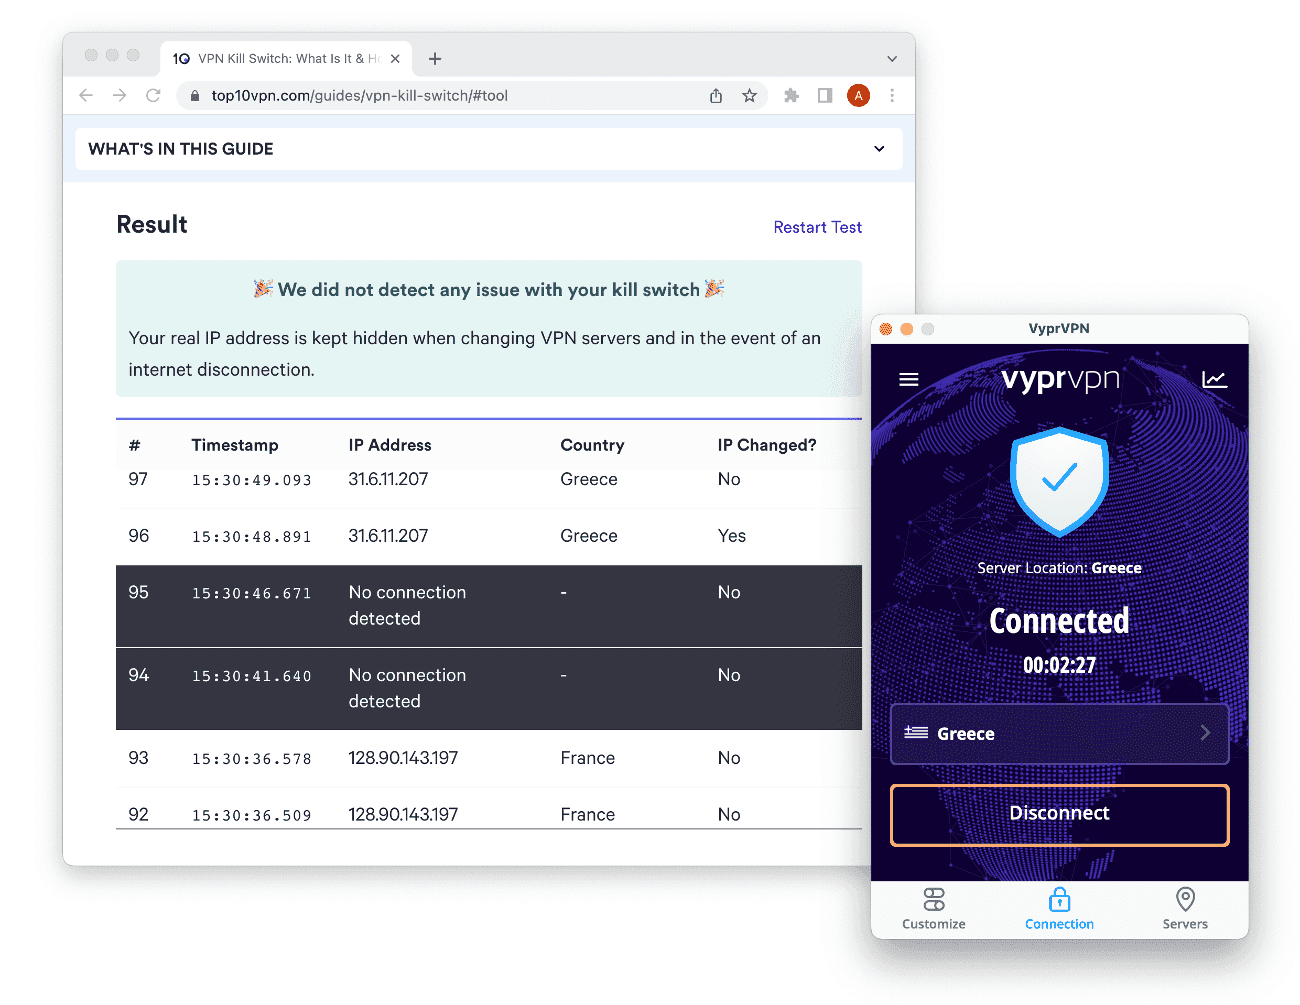Click the Greece flag icon in VyprVPN
The height and width of the screenshot is (1005, 1300).
coord(916,733)
